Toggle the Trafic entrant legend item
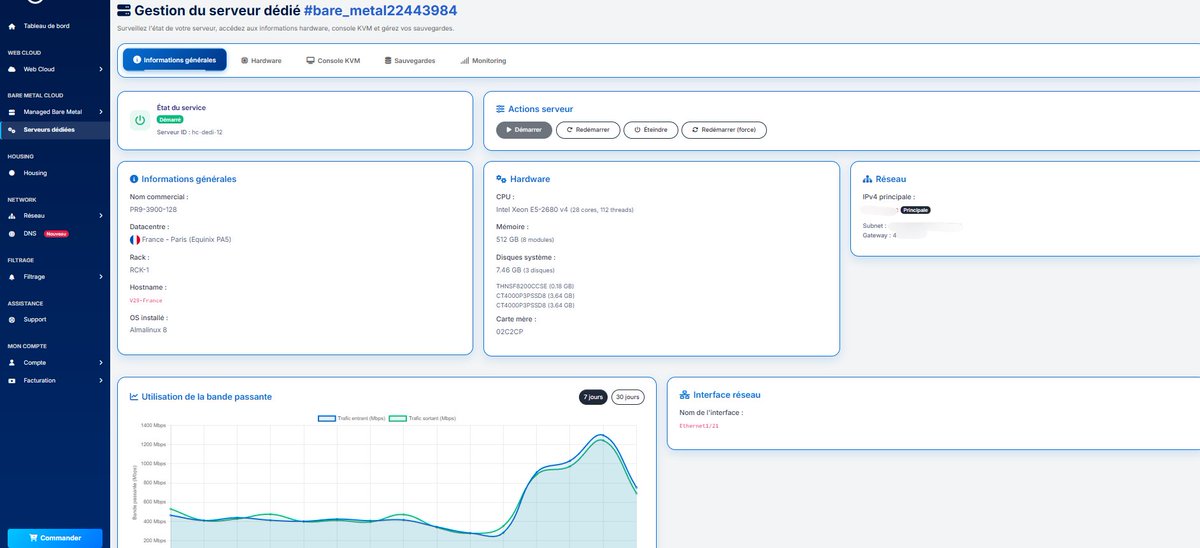The image size is (1200, 548). point(351,418)
